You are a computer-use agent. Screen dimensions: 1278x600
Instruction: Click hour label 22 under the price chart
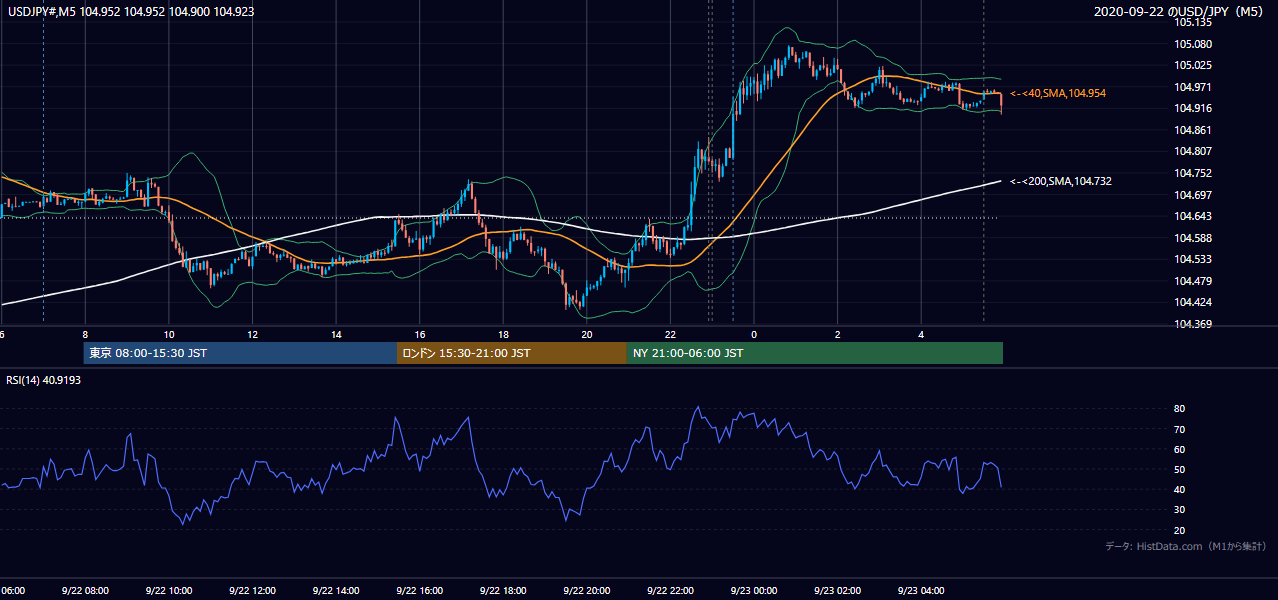(x=671, y=335)
